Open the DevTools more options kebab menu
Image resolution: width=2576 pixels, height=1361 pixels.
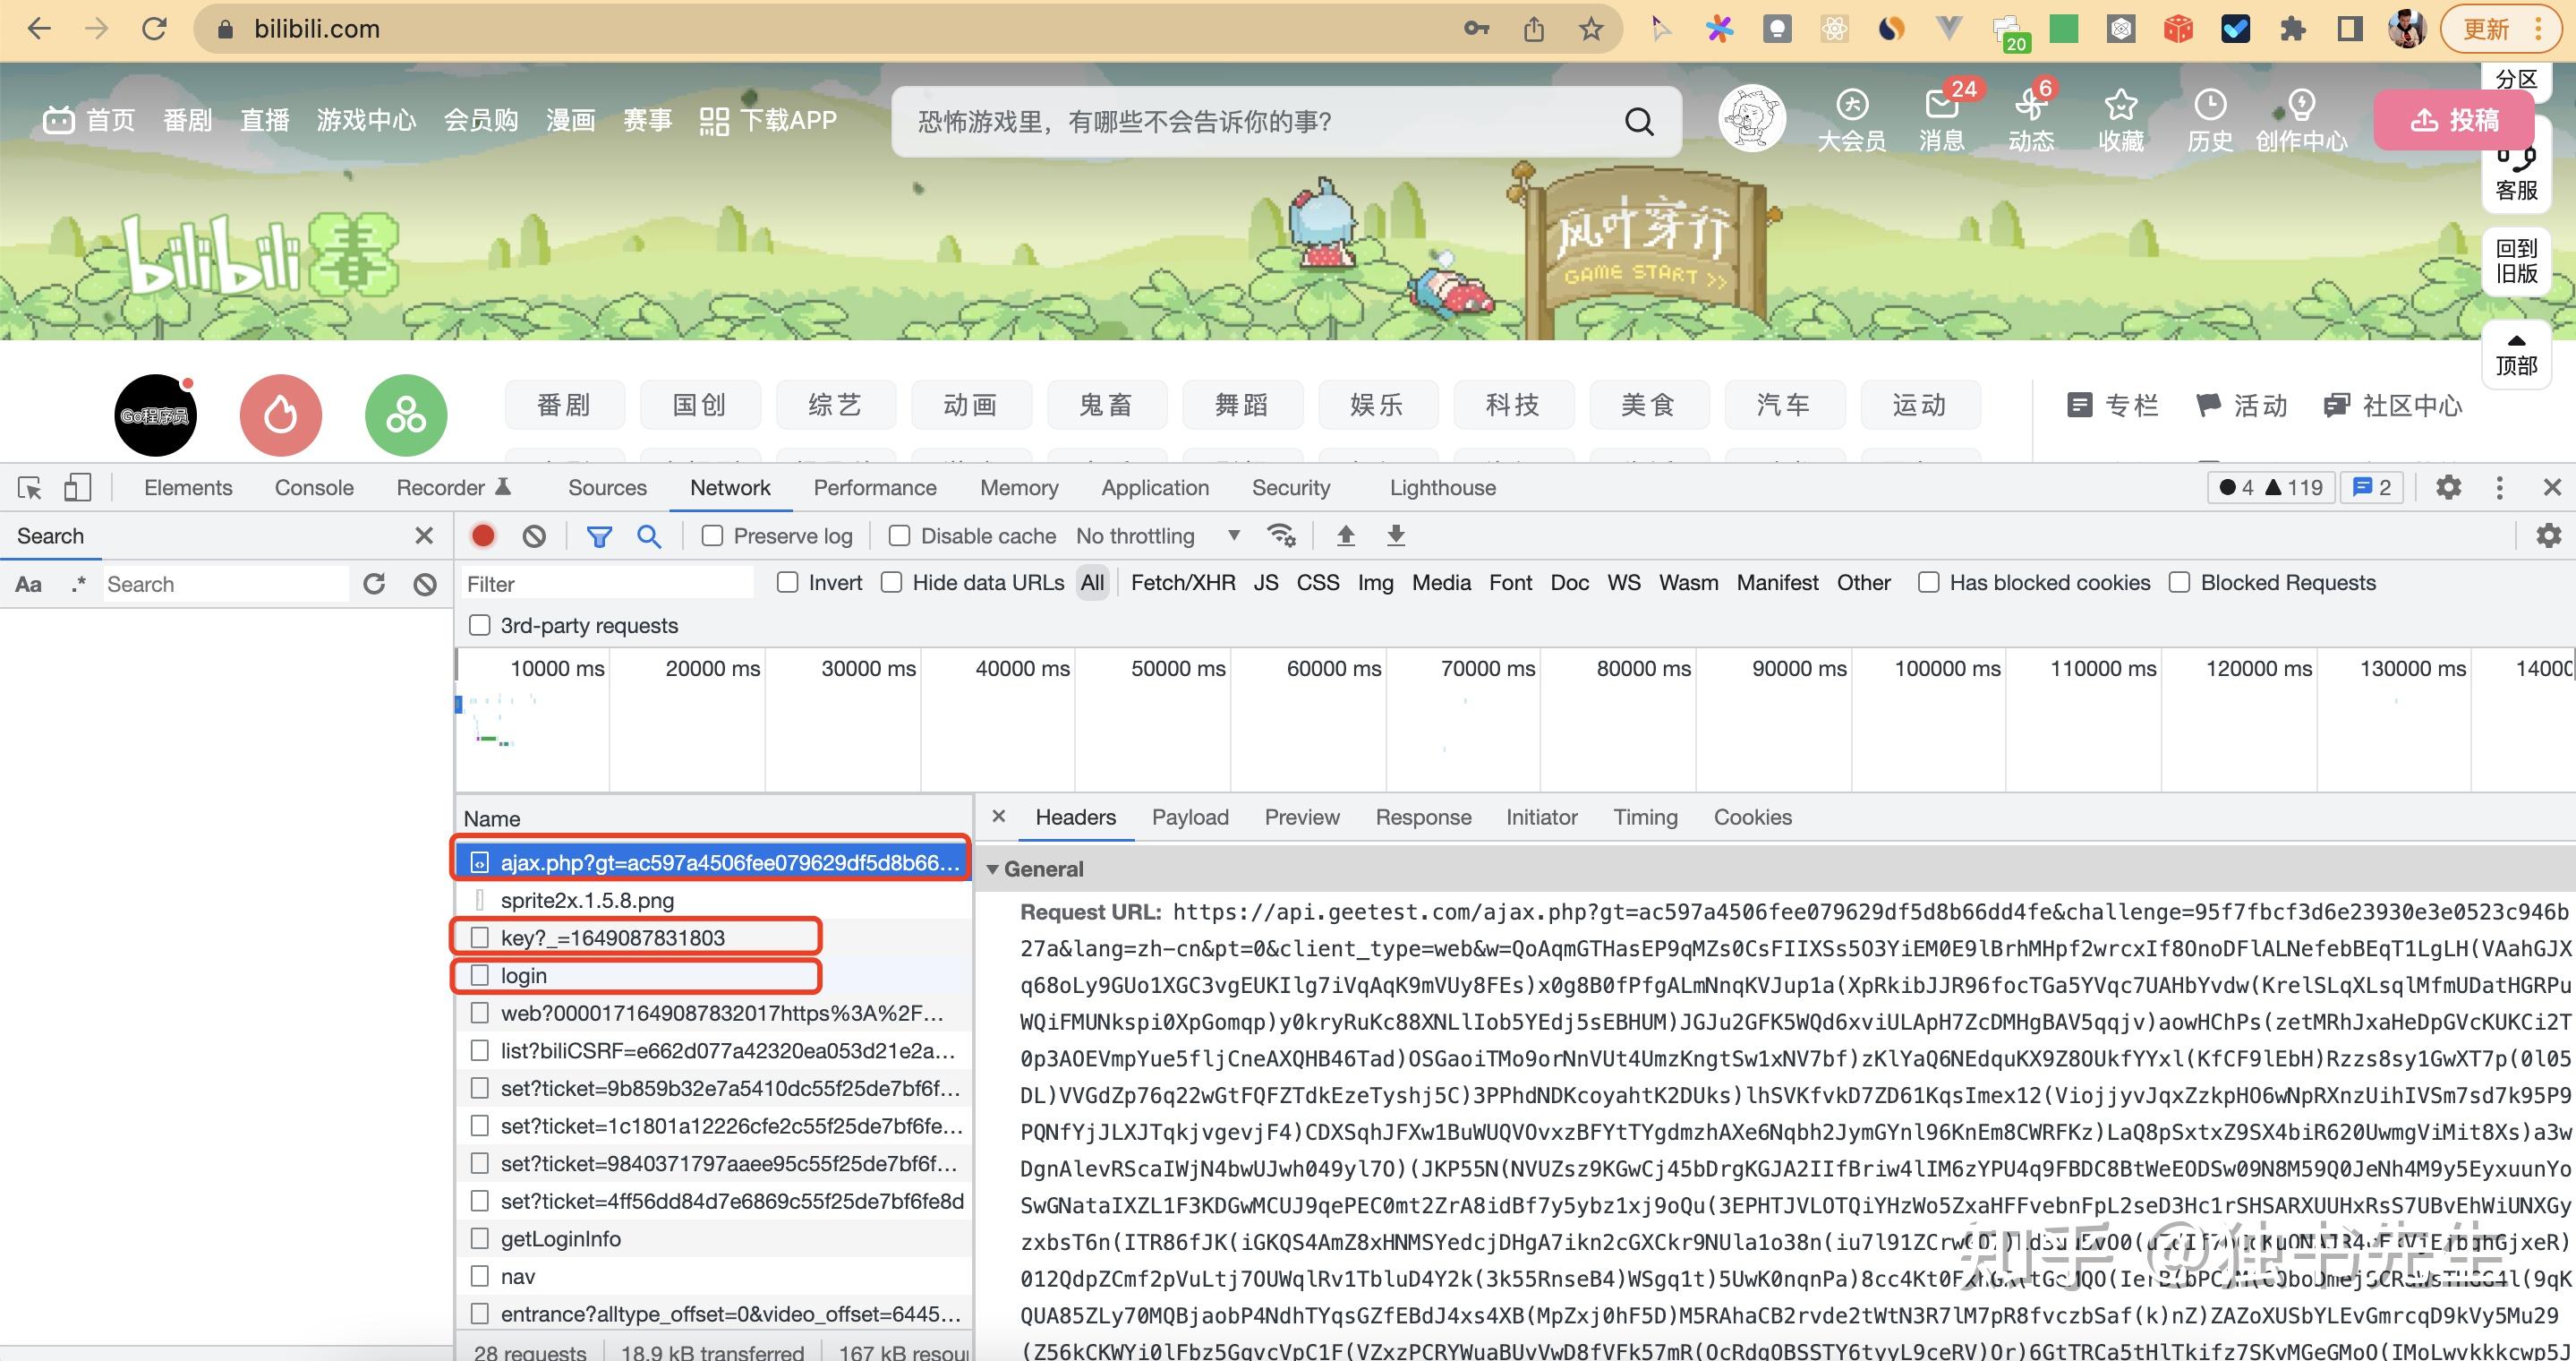(2500, 487)
